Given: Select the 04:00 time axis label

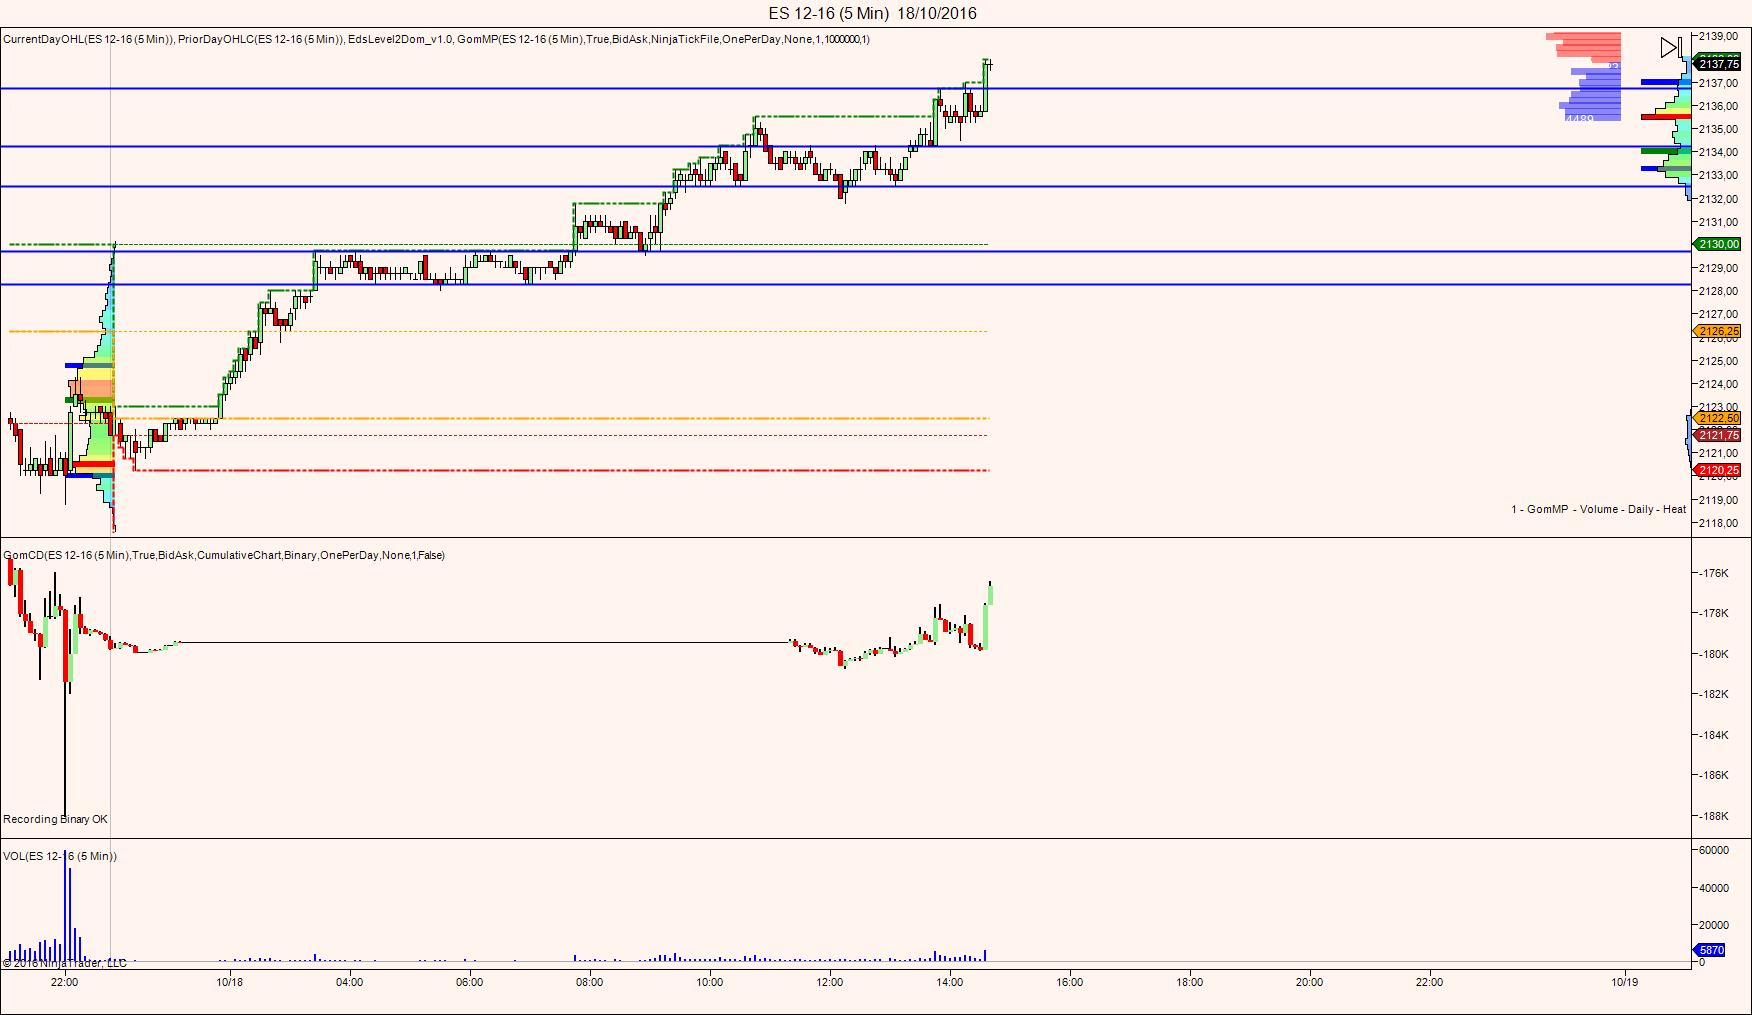Looking at the screenshot, I should coord(350,982).
